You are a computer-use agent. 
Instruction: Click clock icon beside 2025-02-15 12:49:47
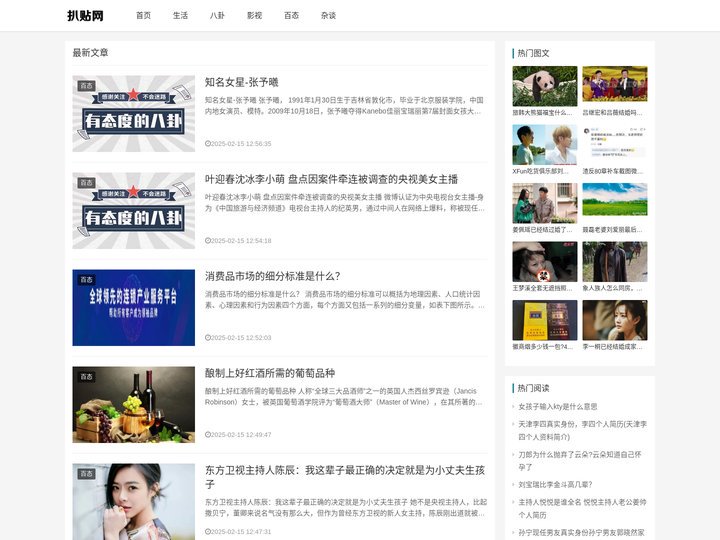(208, 434)
